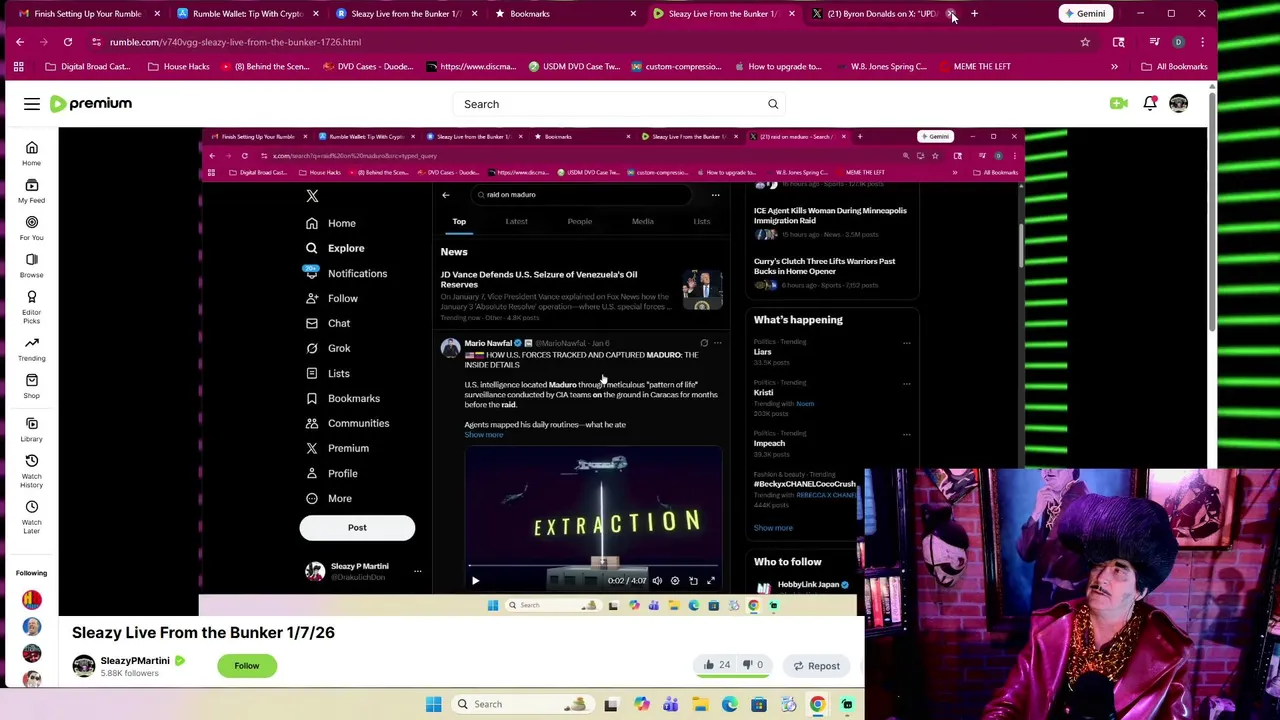Open the discmakers https bookmark
1280x720 pixels.
coord(470,66)
